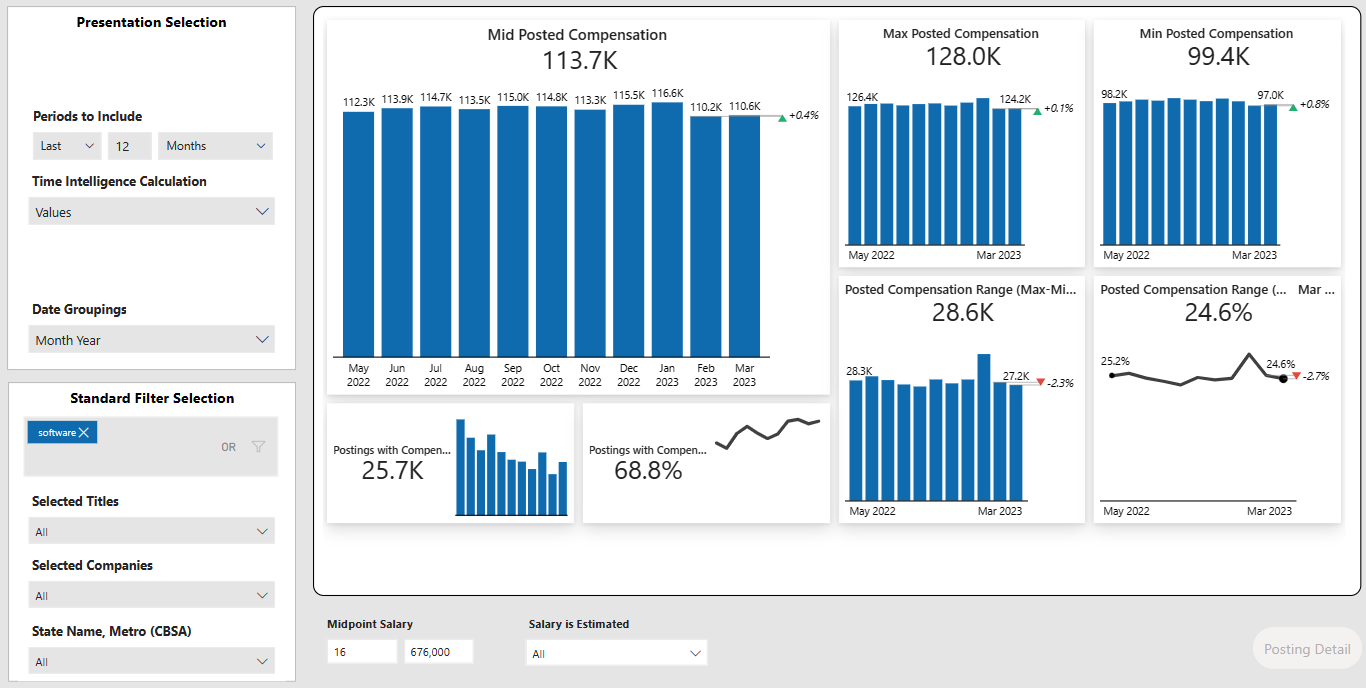
Task: Click green triangle on Max Posted Compensation
Action: click(x=1036, y=109)
